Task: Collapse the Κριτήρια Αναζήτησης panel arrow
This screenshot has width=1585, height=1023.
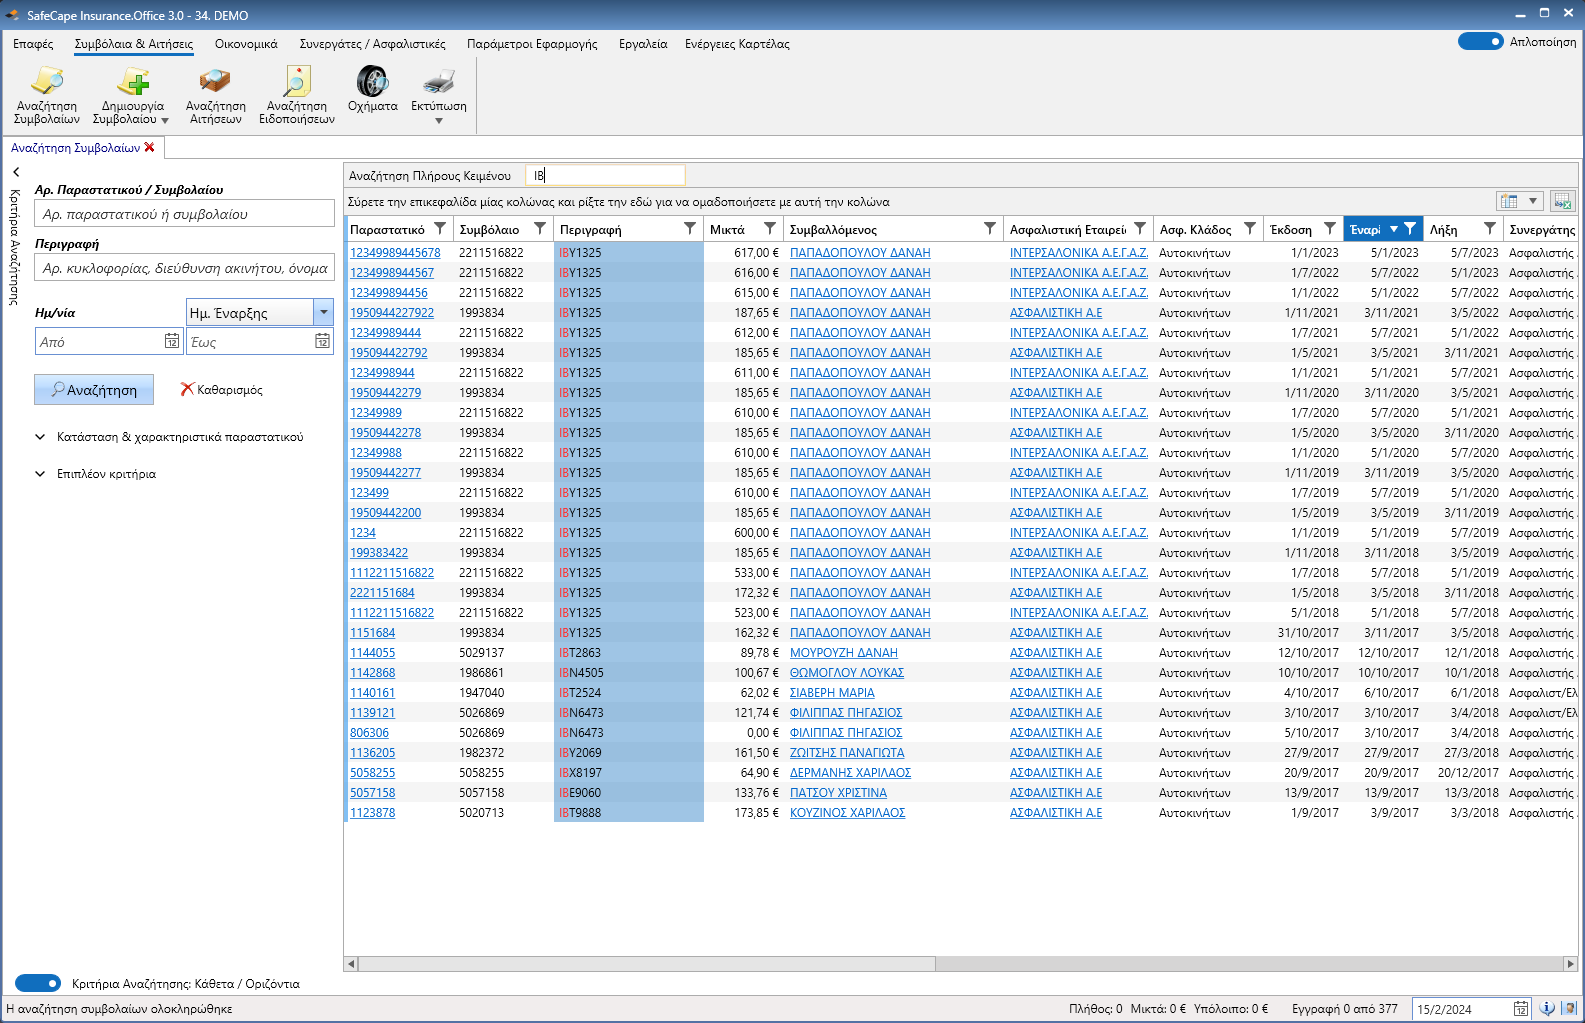Action: [x=16, y=172]
